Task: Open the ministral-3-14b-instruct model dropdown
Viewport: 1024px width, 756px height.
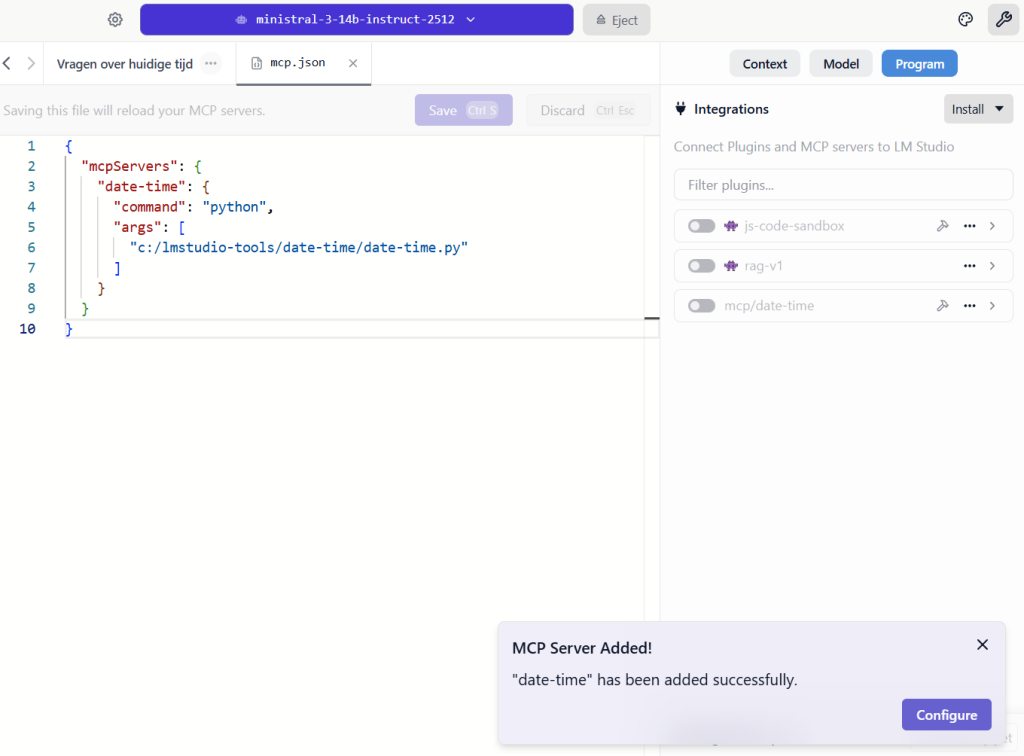Action: point(356,20)
